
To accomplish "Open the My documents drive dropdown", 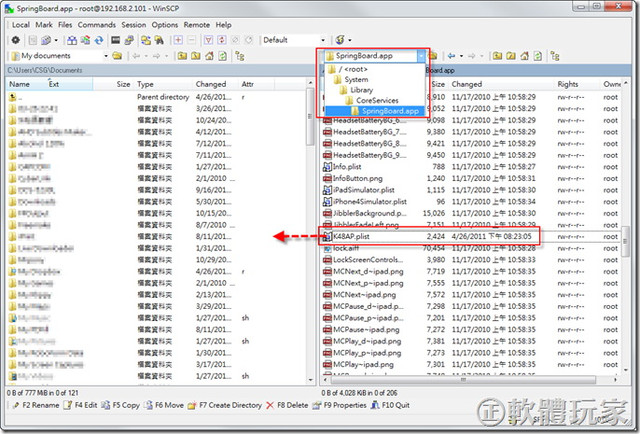I will pos(106,56).
